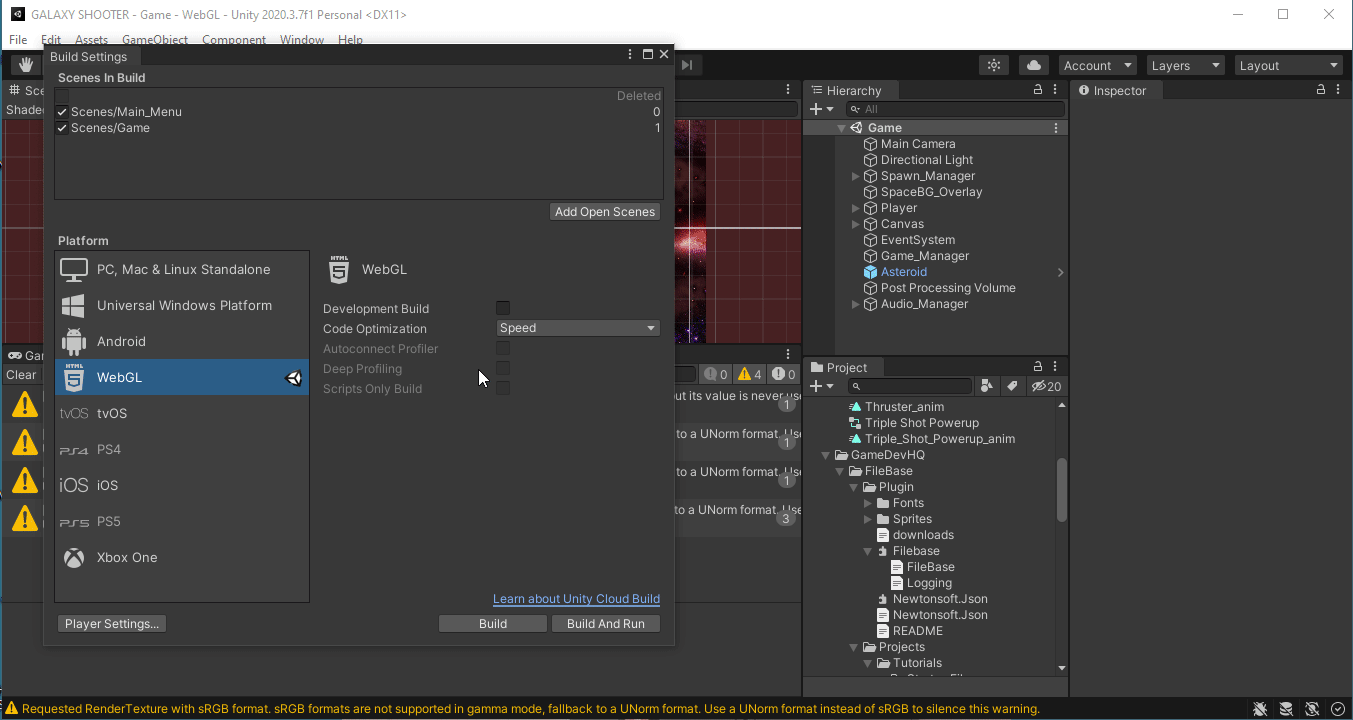The width and height of the screenshot is (1353, 720).
Task: Click the Step forward playback button
Action: pyautogui.click(x=687, y=65)
